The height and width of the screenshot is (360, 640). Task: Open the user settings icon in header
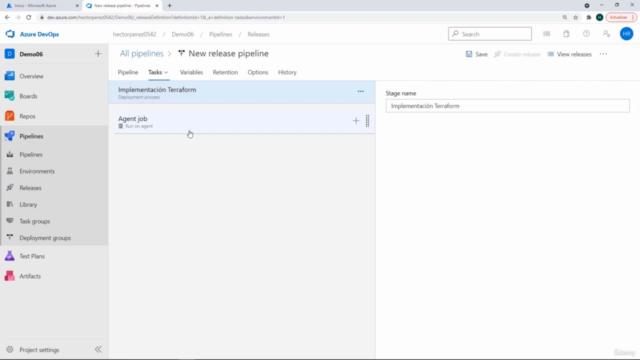(x=606, y=34)
